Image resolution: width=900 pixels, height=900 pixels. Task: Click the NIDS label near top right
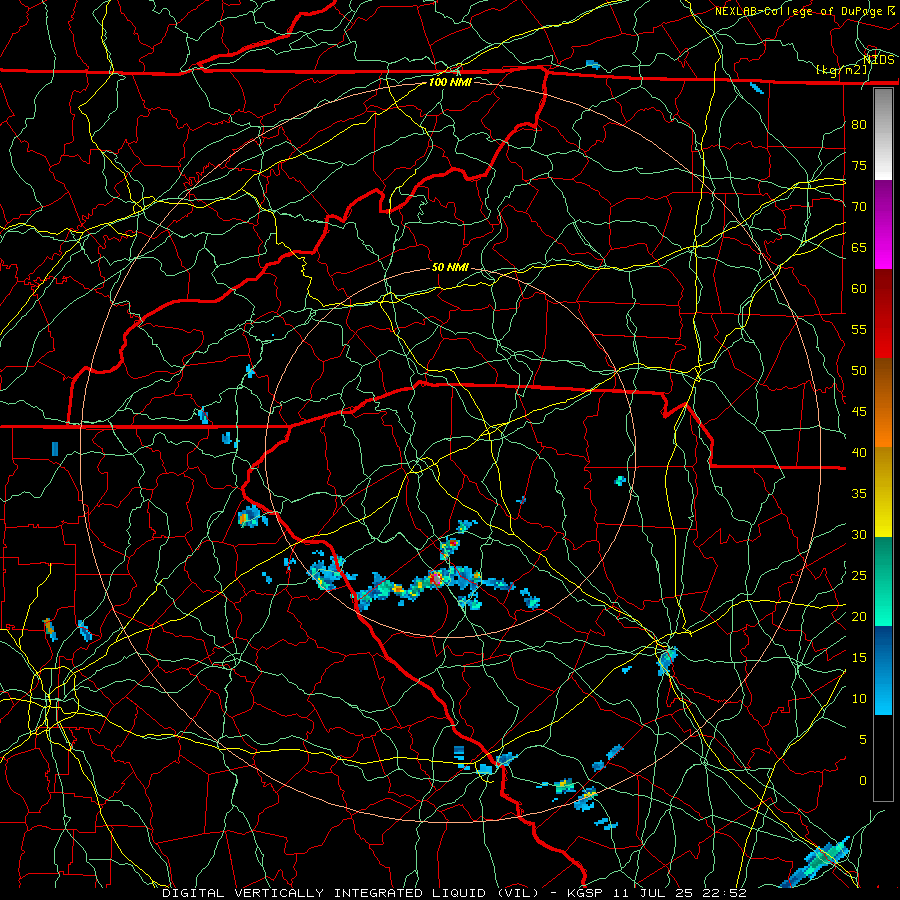pos(879,60)
